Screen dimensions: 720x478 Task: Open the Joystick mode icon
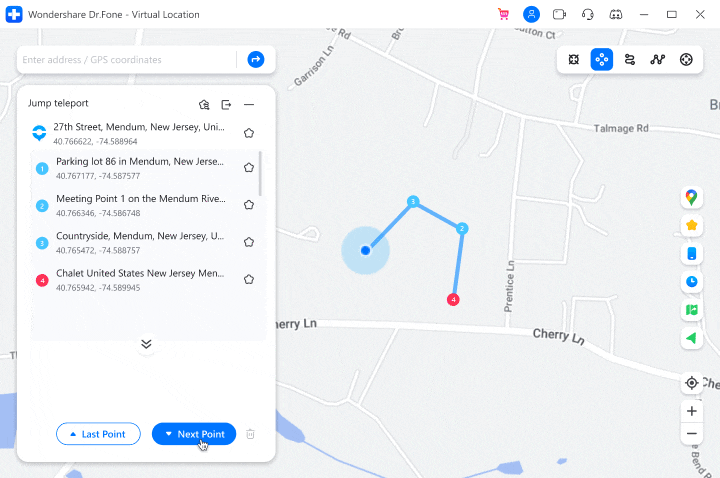click(x=686, y=60)
